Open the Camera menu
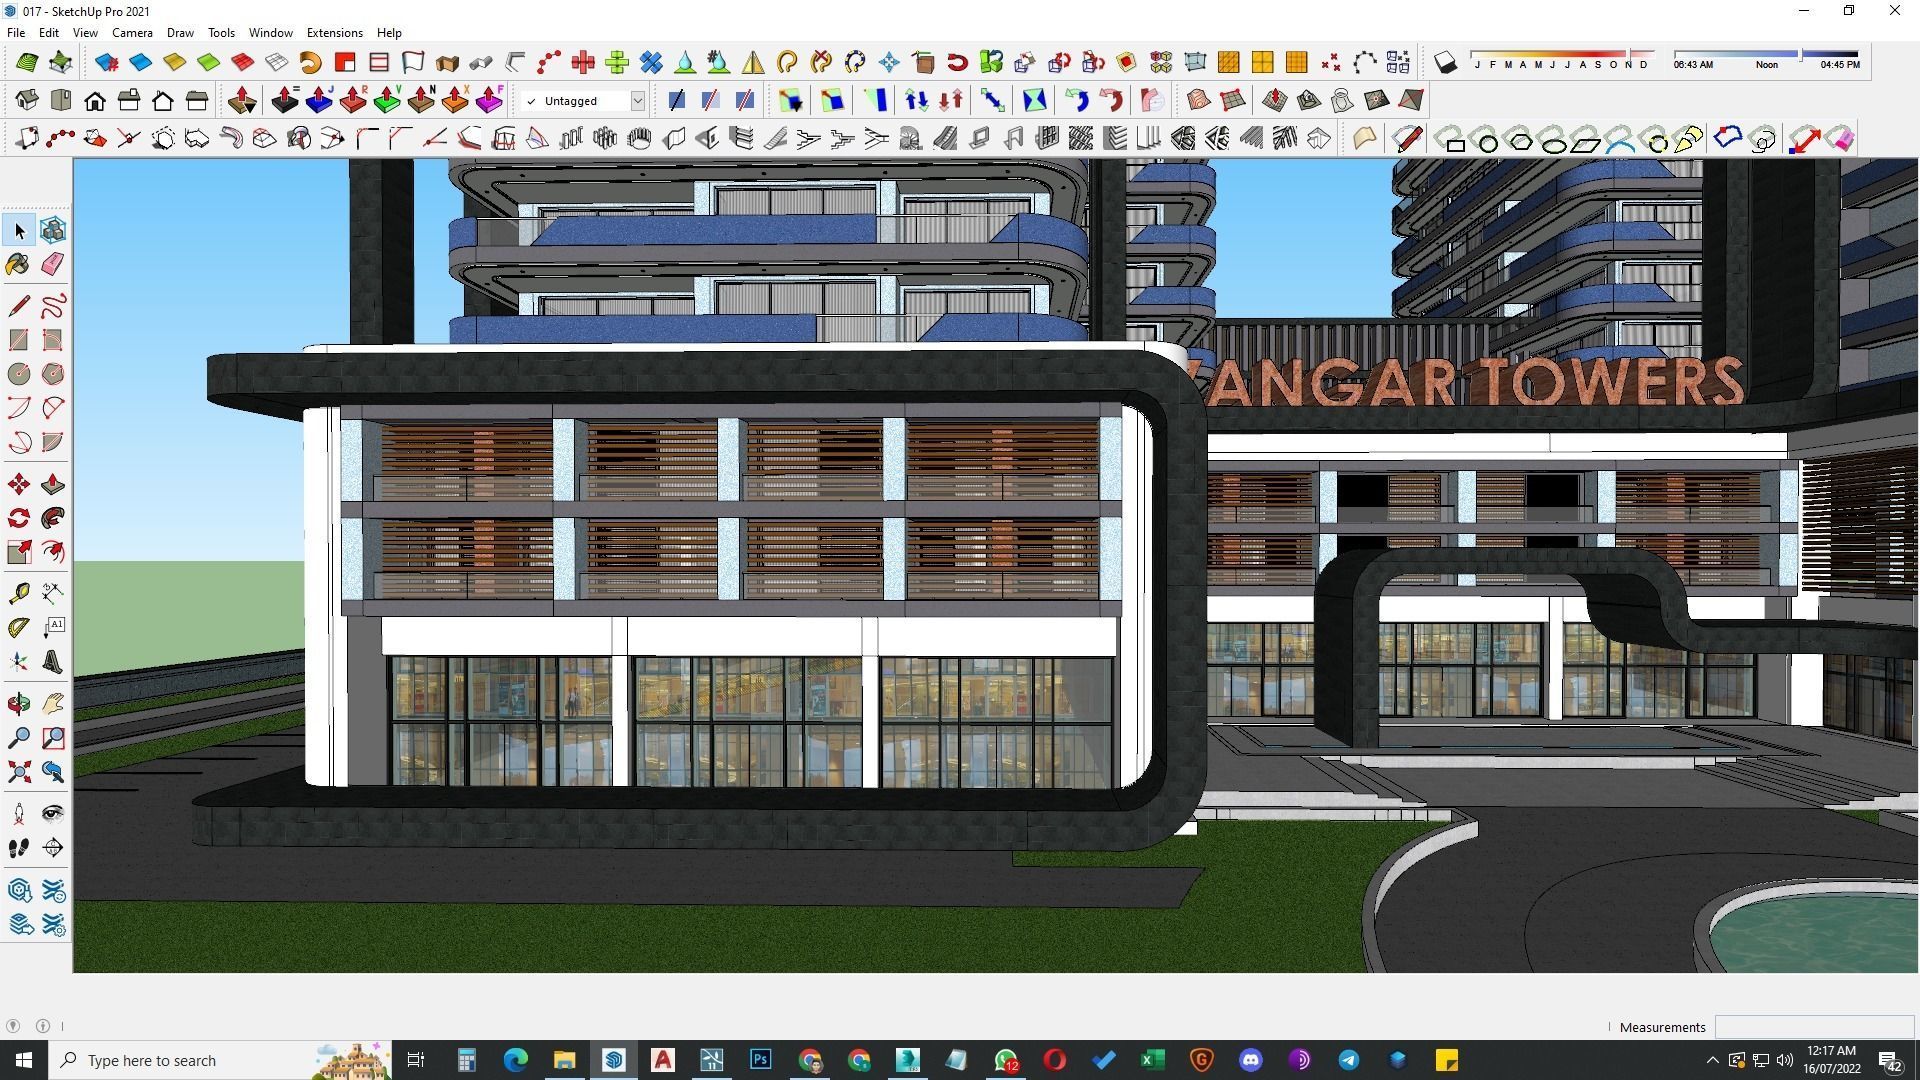The width and height of the screenshot is (1920, 1080). (x=132, y=33)
